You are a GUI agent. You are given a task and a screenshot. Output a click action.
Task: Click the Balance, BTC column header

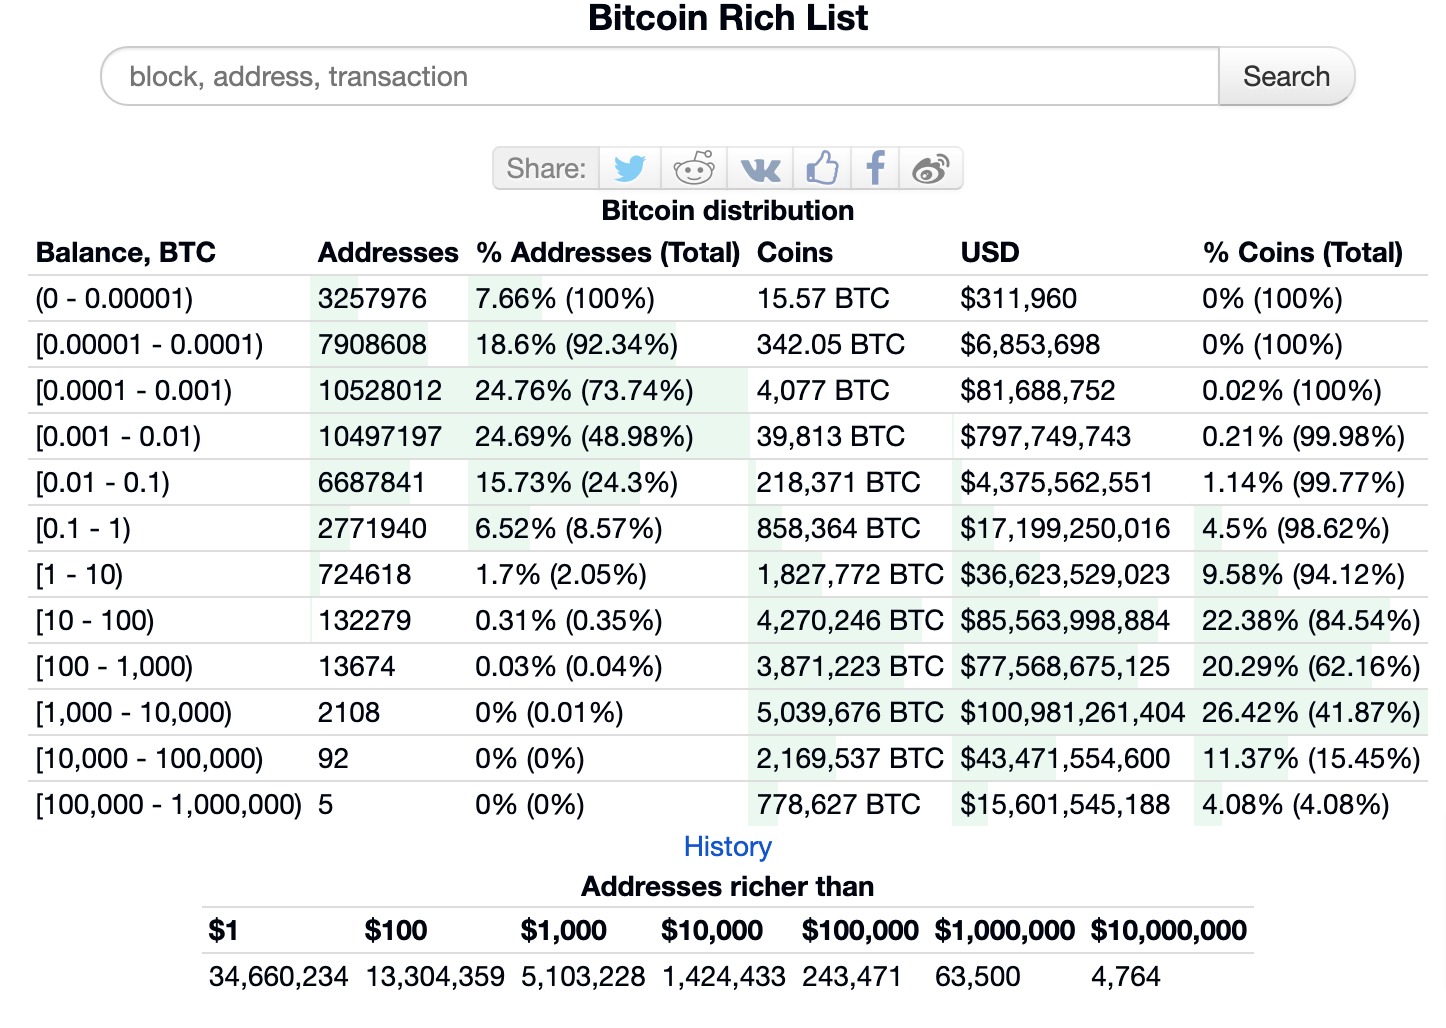(x=126, y=252)
